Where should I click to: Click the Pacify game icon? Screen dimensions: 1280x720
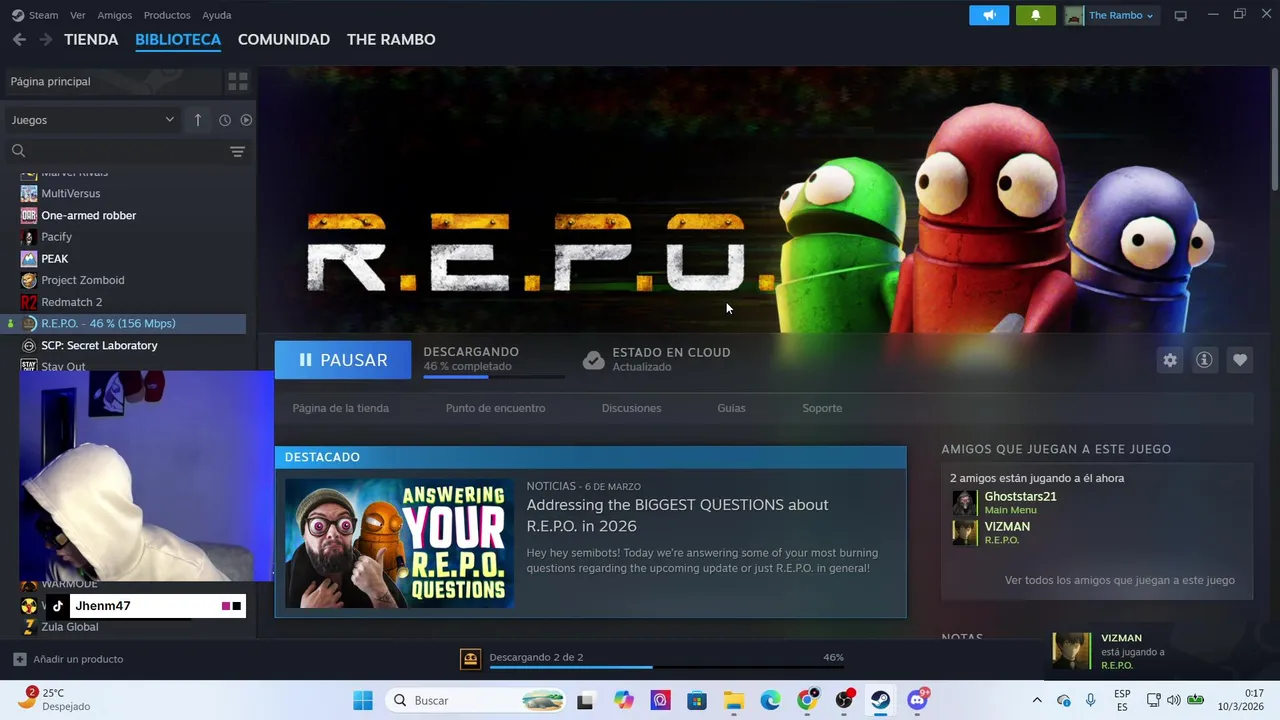[x=29, y=237]
